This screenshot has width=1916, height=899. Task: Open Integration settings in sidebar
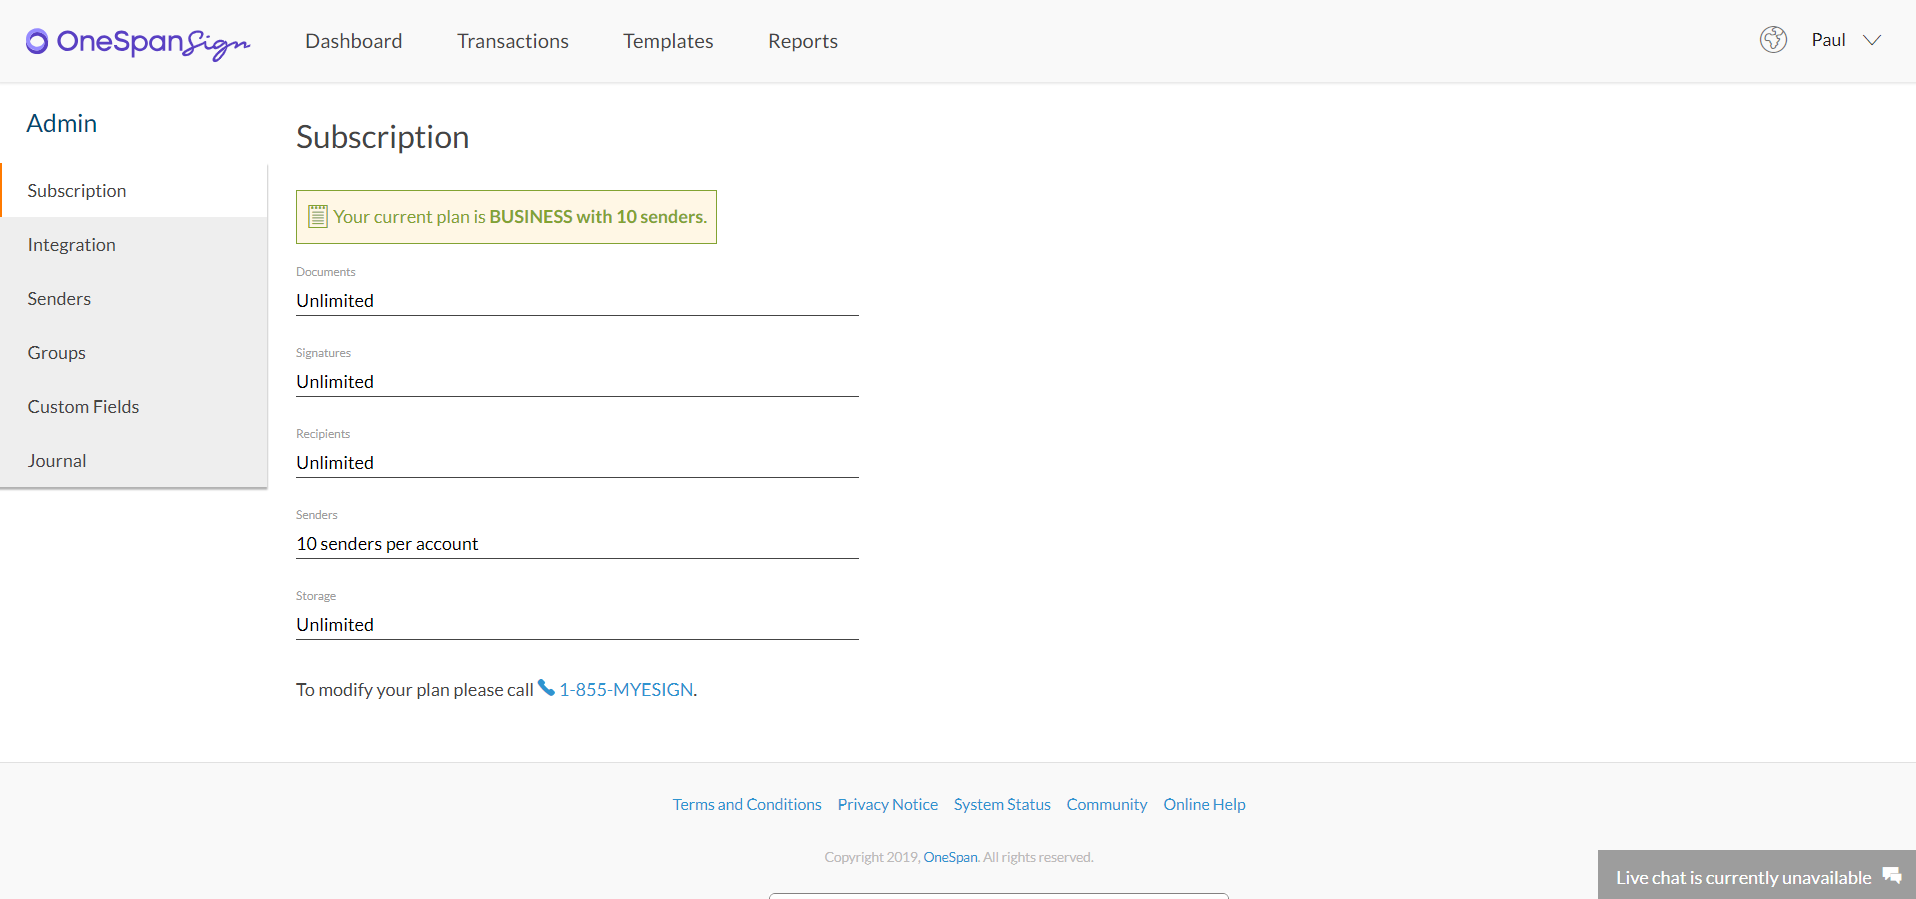[x=72, y=245]
